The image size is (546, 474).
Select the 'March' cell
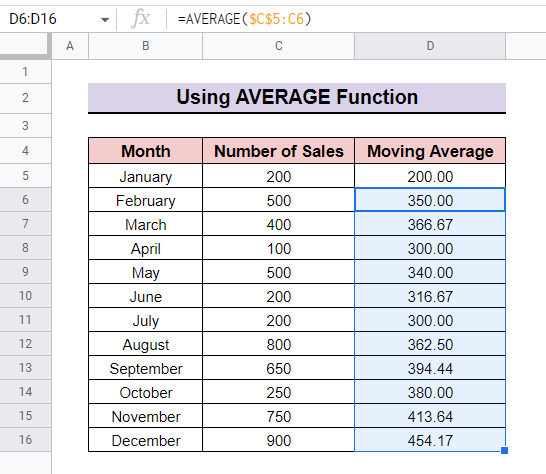pyautogui.click(x=146, y=224)
